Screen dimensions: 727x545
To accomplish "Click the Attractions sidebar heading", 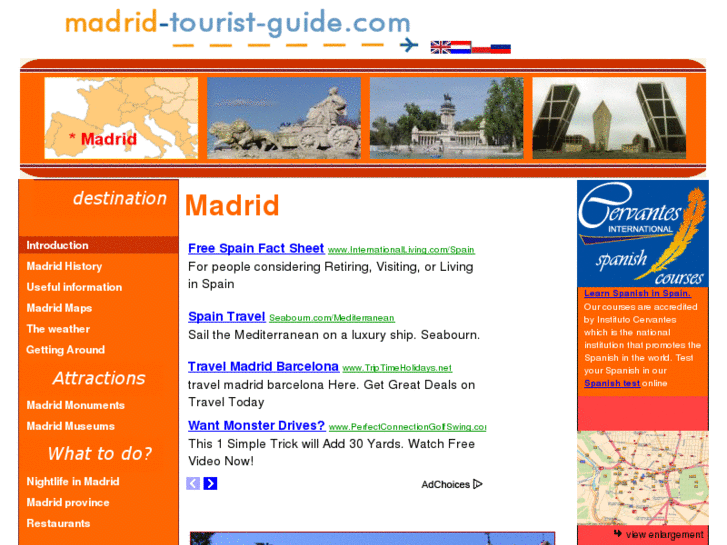I will coord(99,378).
